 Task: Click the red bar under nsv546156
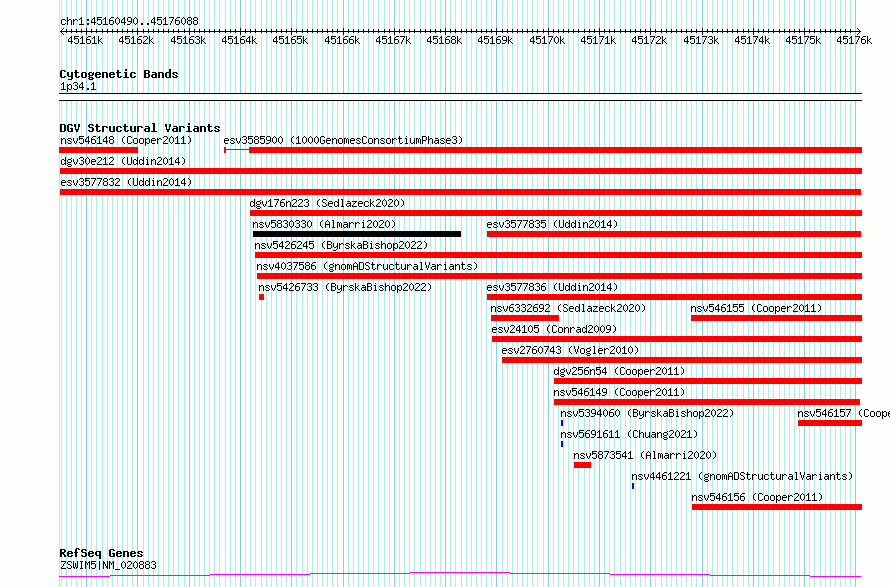776,507
